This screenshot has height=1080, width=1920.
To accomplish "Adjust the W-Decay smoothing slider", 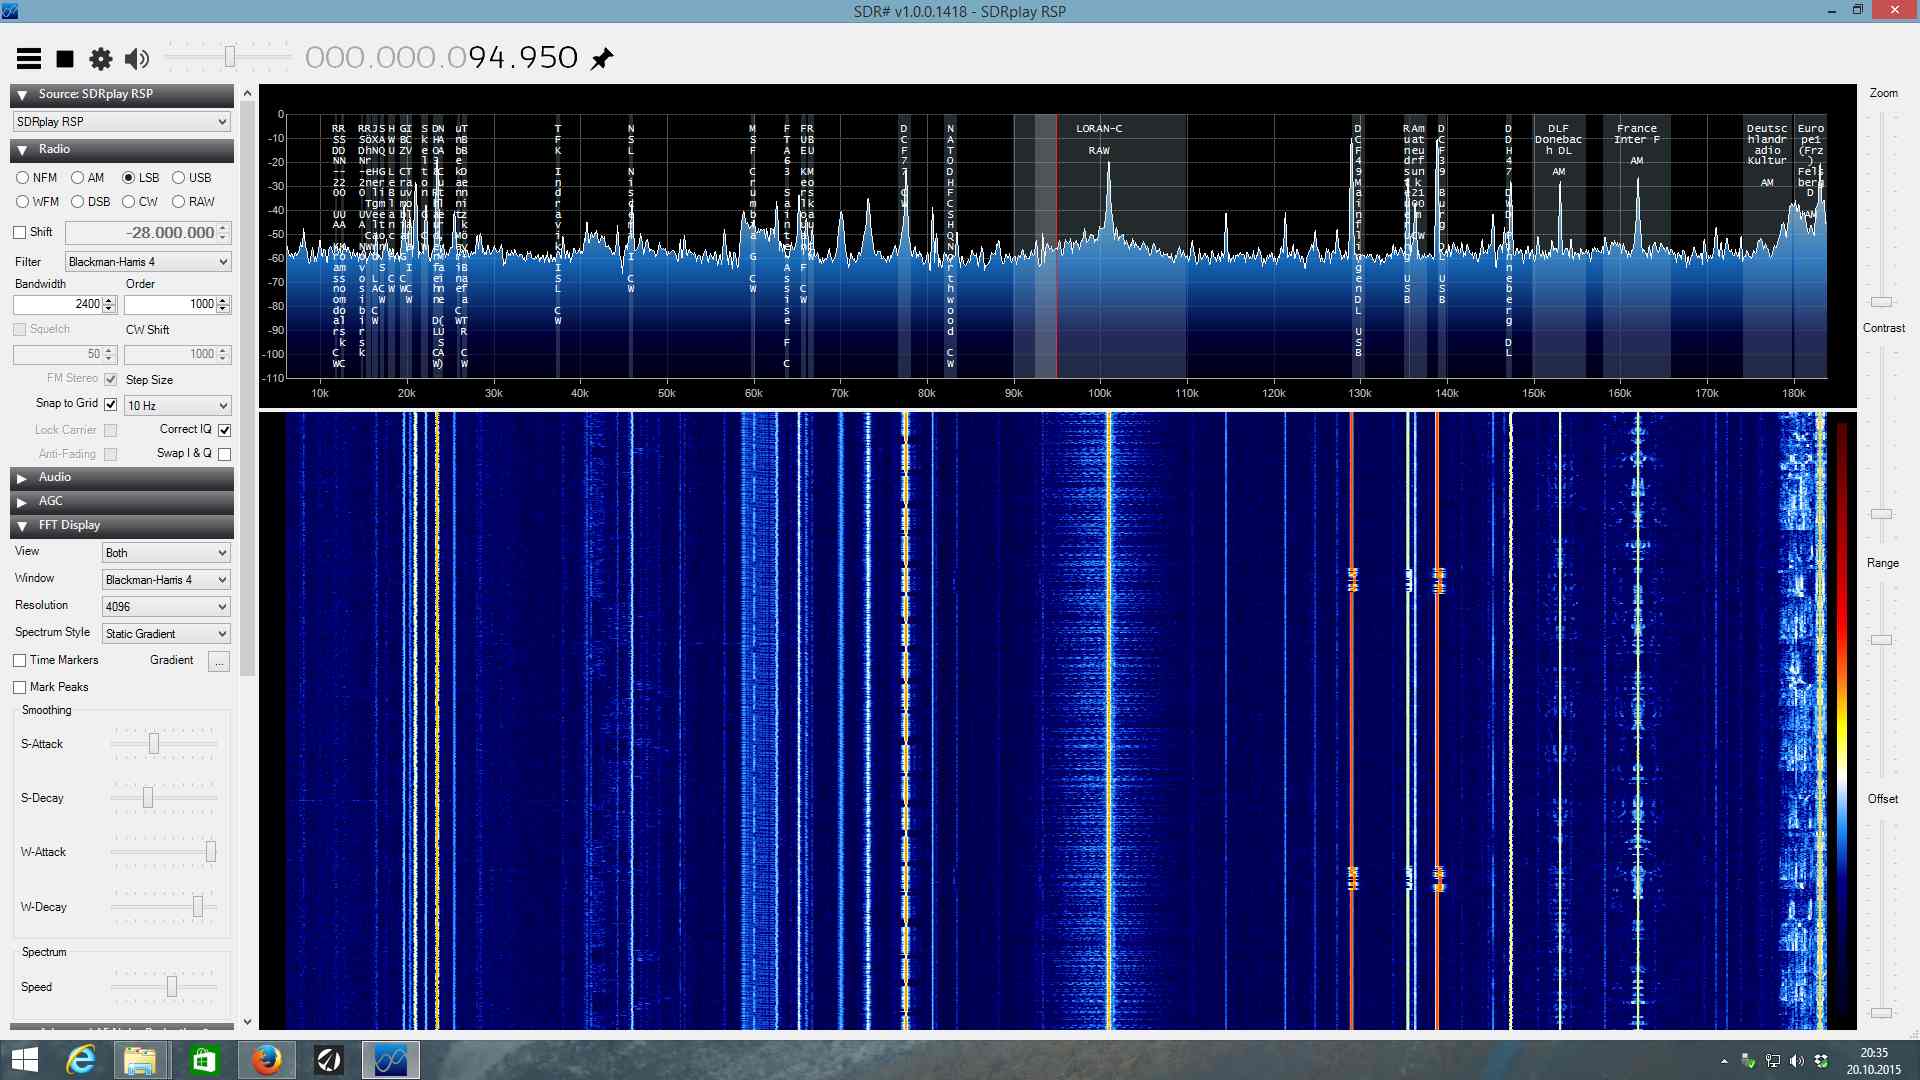I will point(198,907).
